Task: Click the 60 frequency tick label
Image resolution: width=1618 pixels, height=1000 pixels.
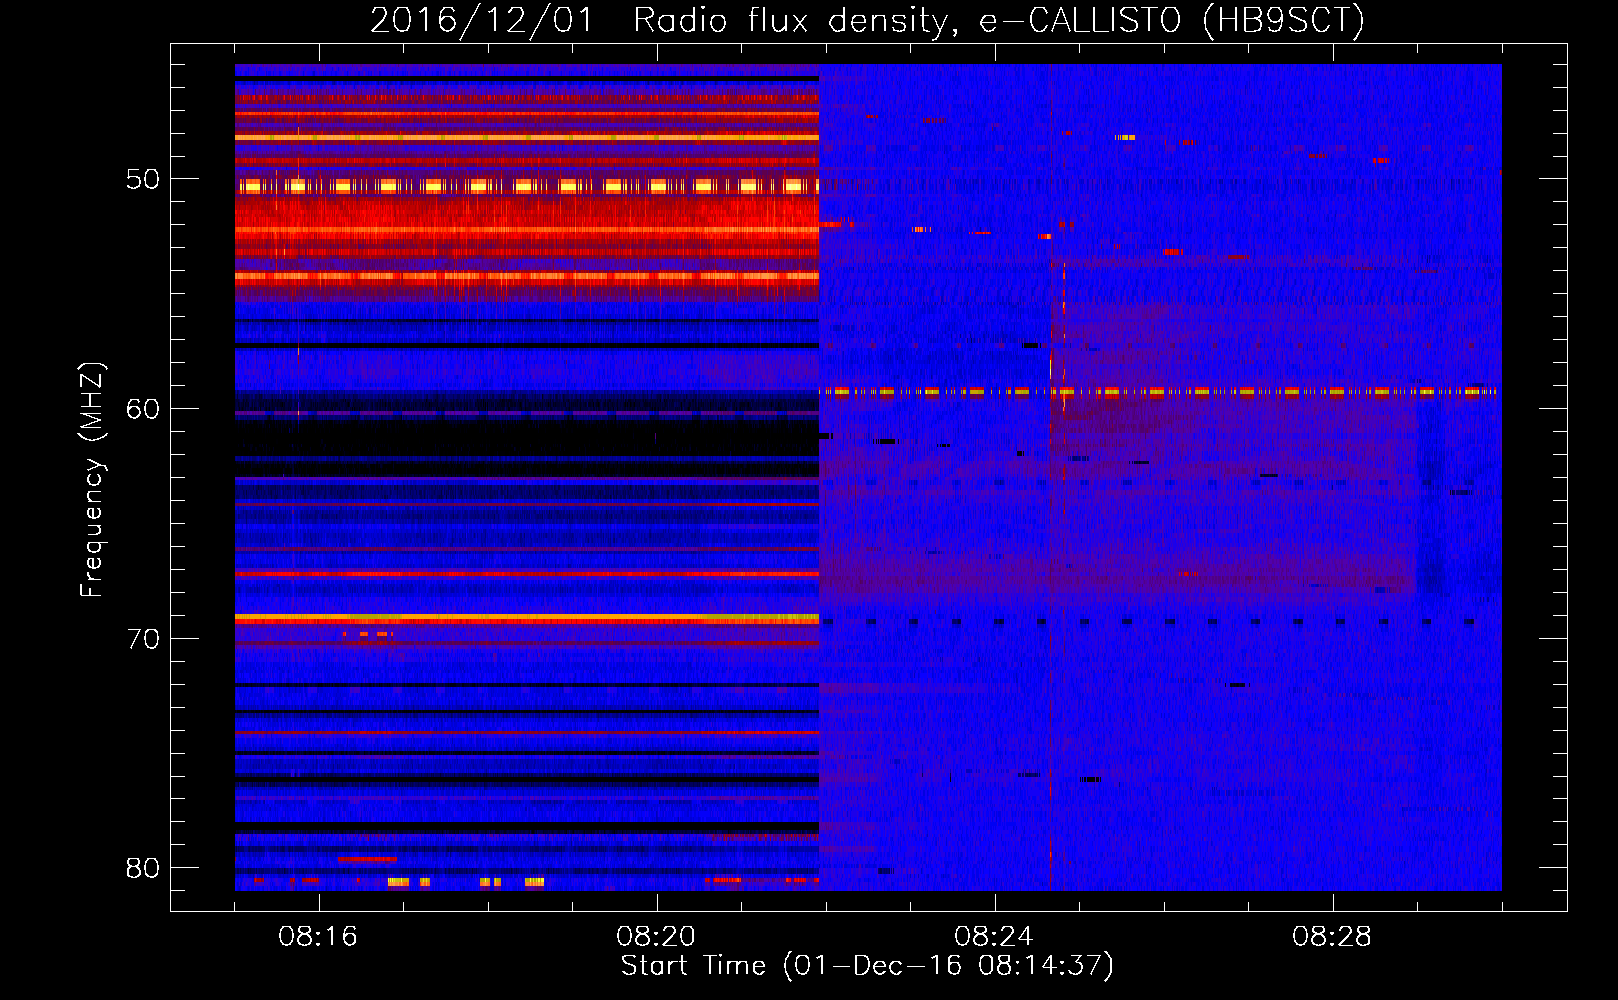Action: click(x=143, y=409)
